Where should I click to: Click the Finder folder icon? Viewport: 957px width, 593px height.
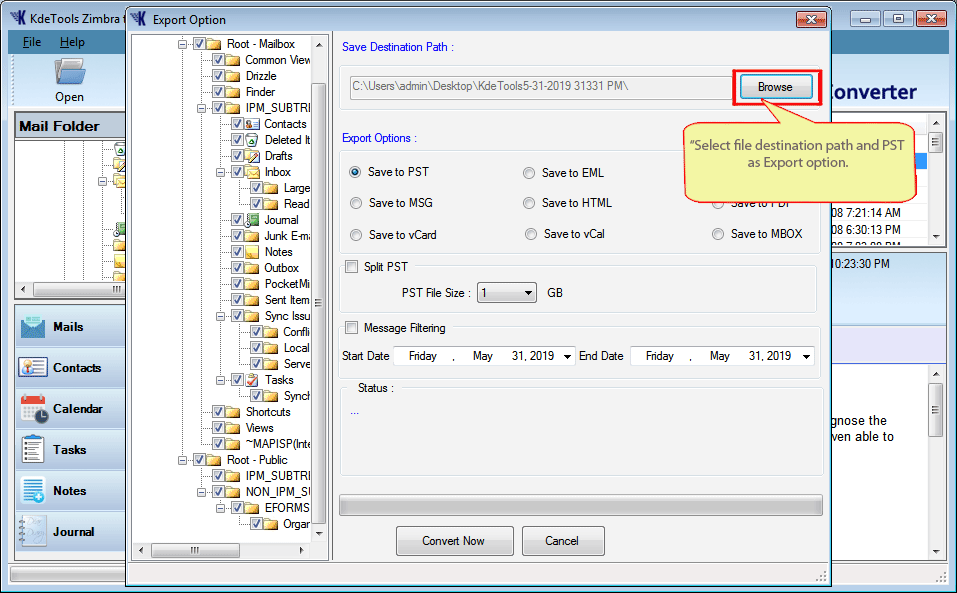233,92
